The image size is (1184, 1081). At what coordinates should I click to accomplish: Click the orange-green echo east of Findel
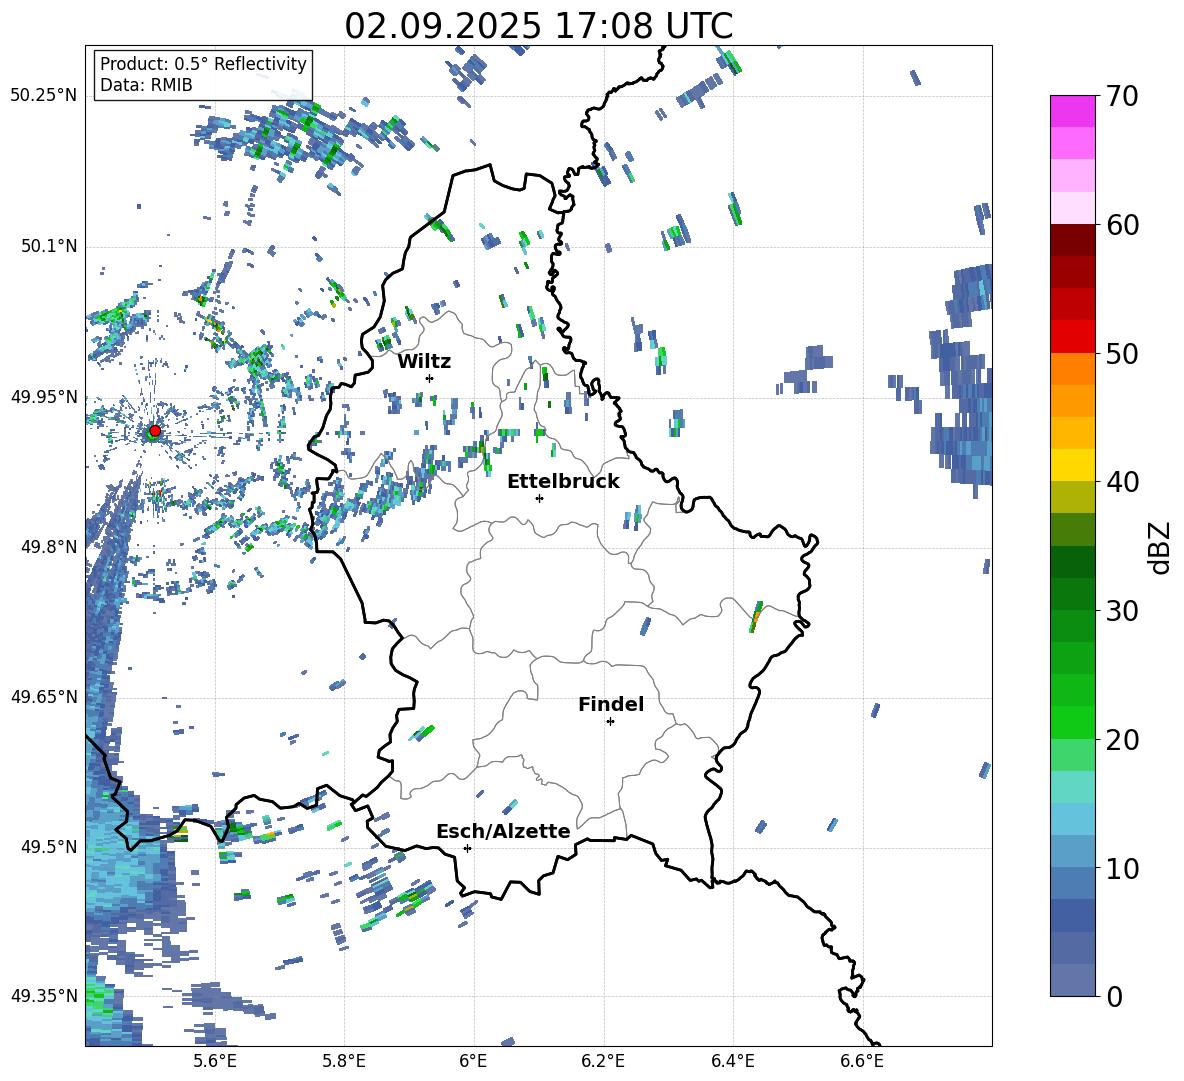point(756,617)
